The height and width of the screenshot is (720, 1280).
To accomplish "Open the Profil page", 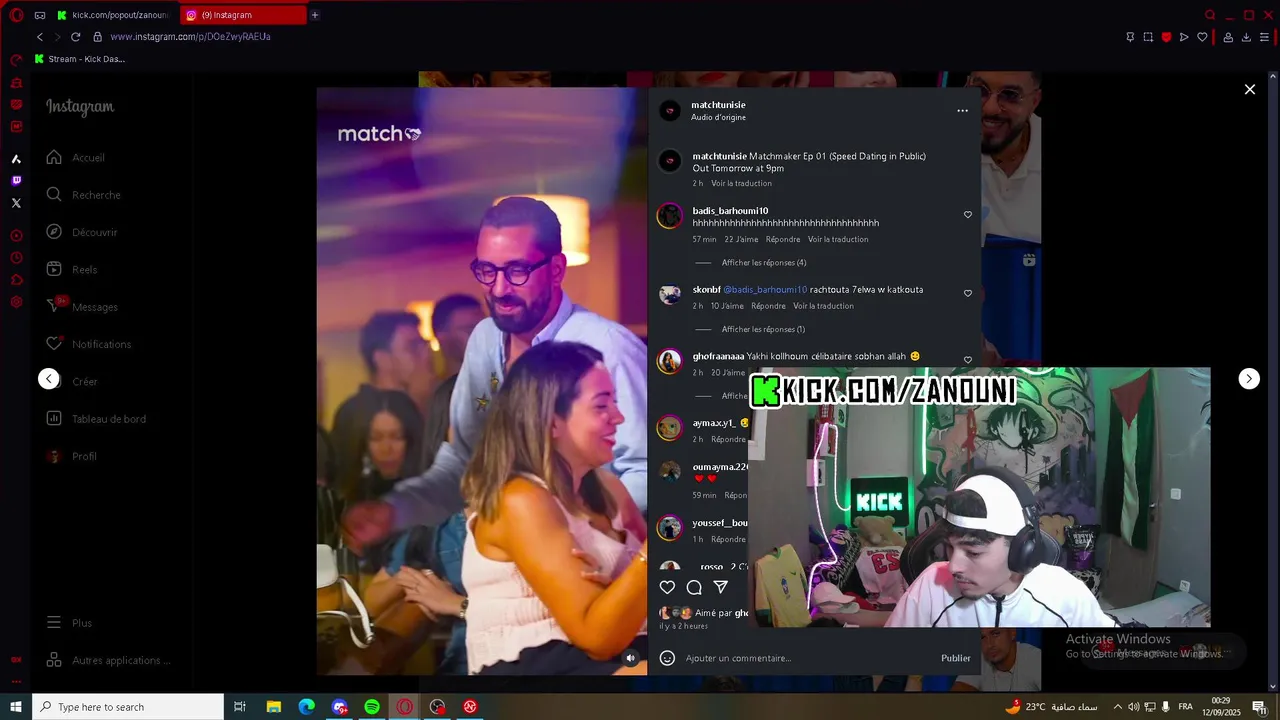I will (72, 456).
